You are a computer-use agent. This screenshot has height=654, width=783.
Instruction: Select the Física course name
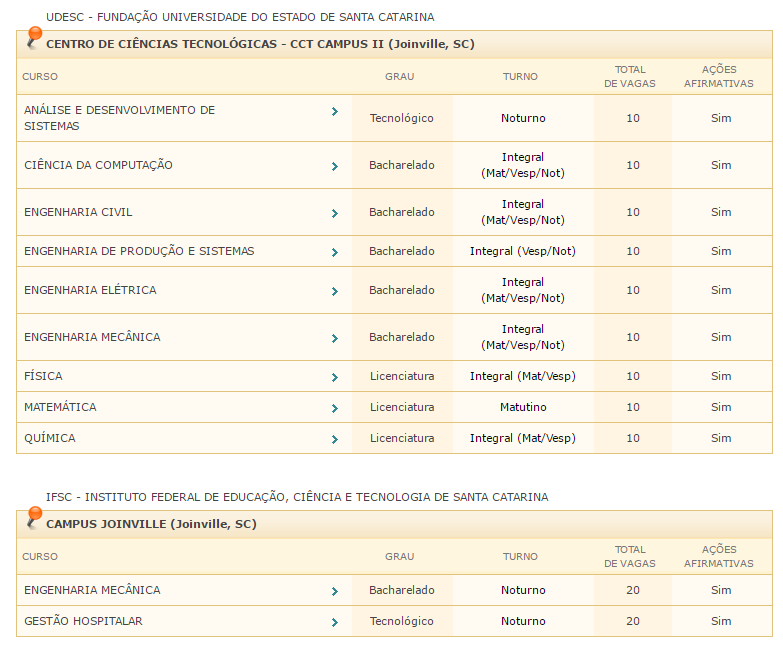click(x=43, y=376)
